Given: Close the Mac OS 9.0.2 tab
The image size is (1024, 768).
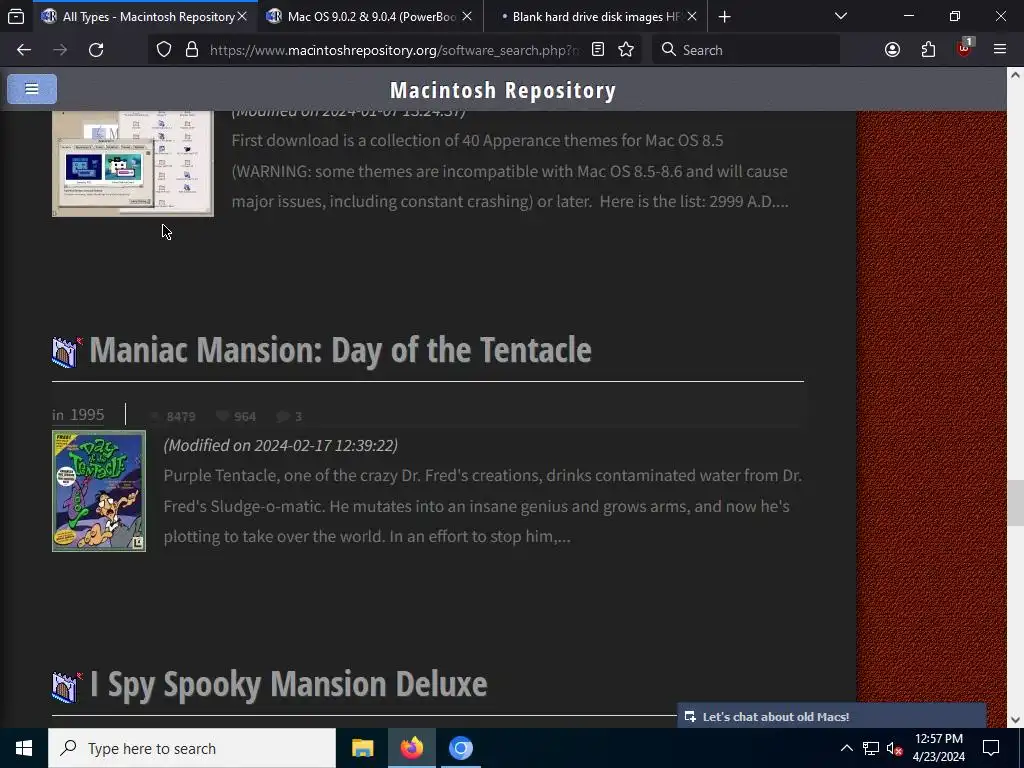Looking at the screenshot, I should pos(467,16).
